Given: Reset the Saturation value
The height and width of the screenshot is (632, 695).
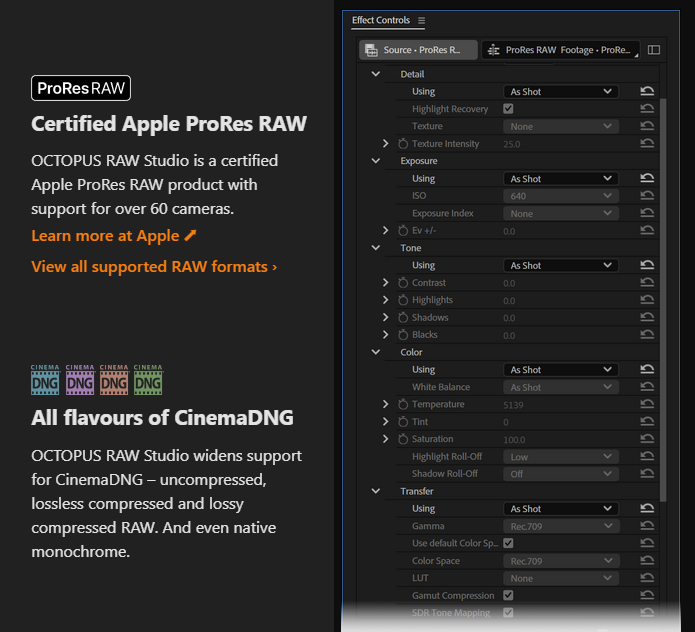Looking at the screenshot, I should click(647, 439).
